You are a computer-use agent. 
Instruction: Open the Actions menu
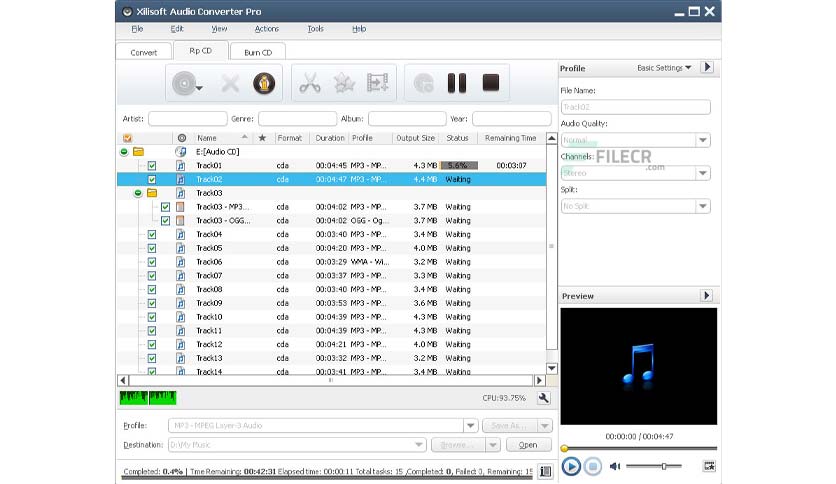point(267,29)
